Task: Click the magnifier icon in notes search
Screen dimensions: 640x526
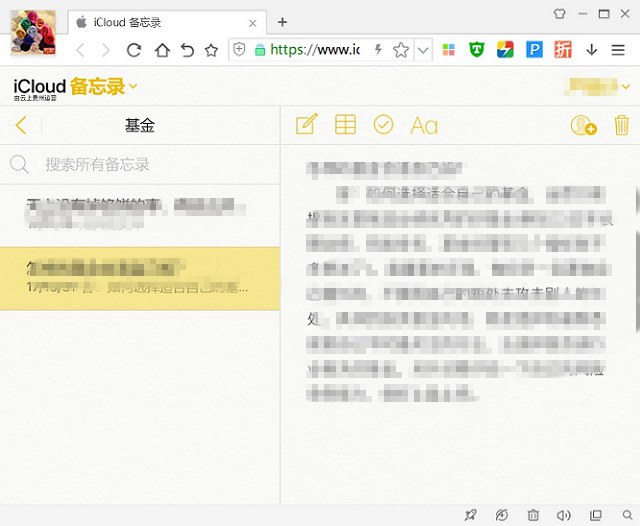Action: tap(19, 164)
